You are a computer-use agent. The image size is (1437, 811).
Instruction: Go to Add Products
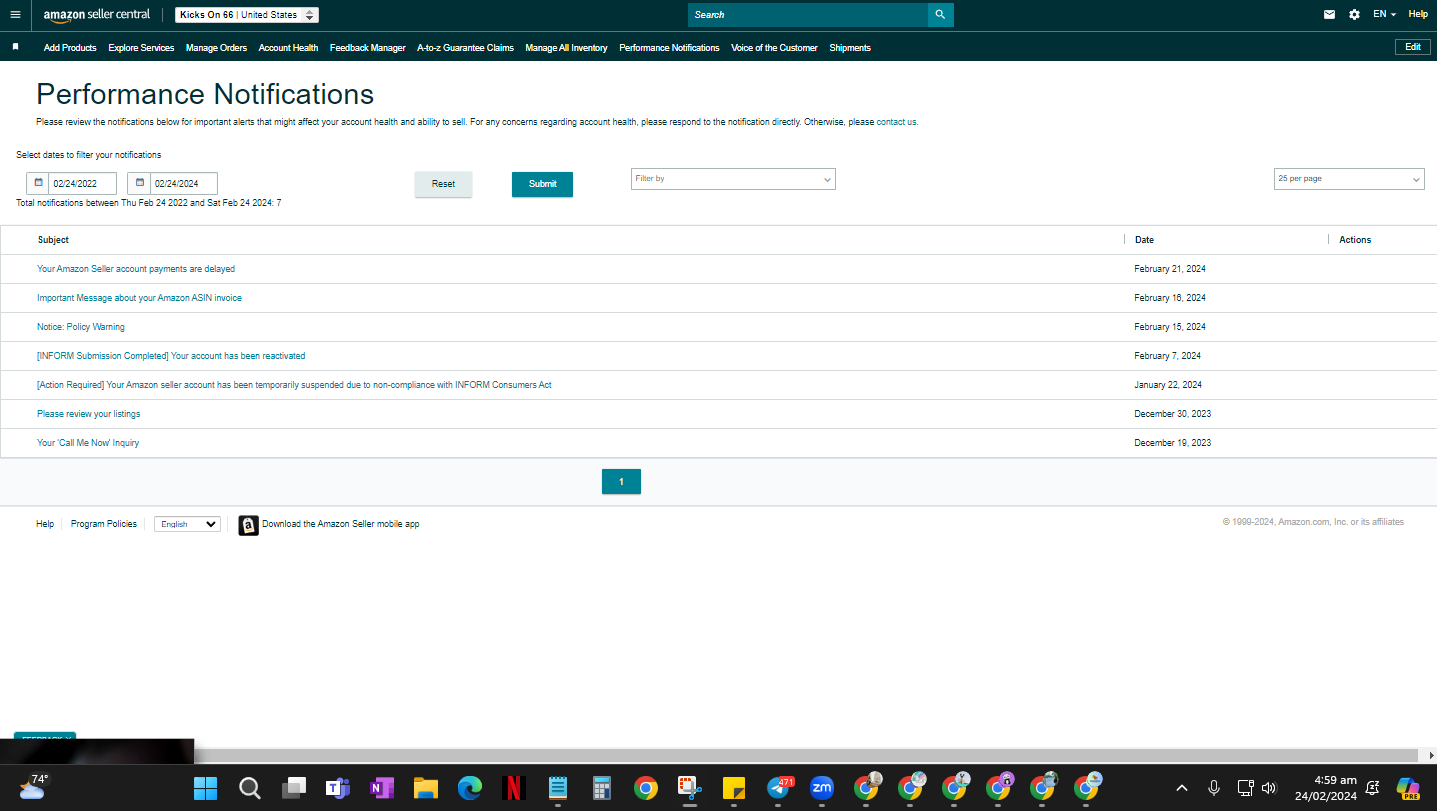click(x=70, y=48)
